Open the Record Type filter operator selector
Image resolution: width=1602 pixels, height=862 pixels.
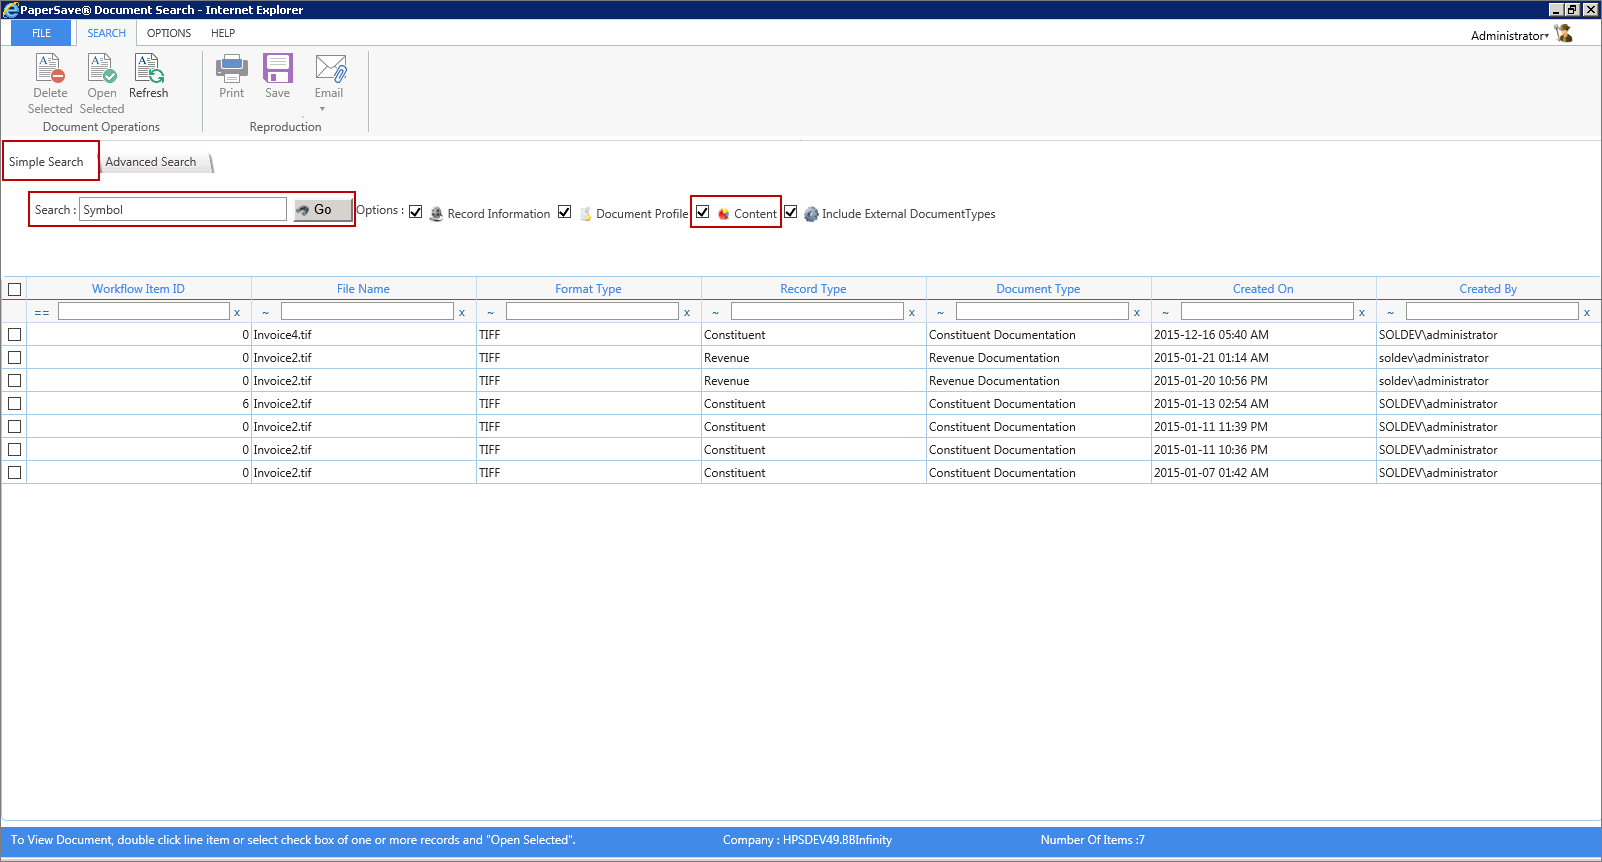coord(715,313)
